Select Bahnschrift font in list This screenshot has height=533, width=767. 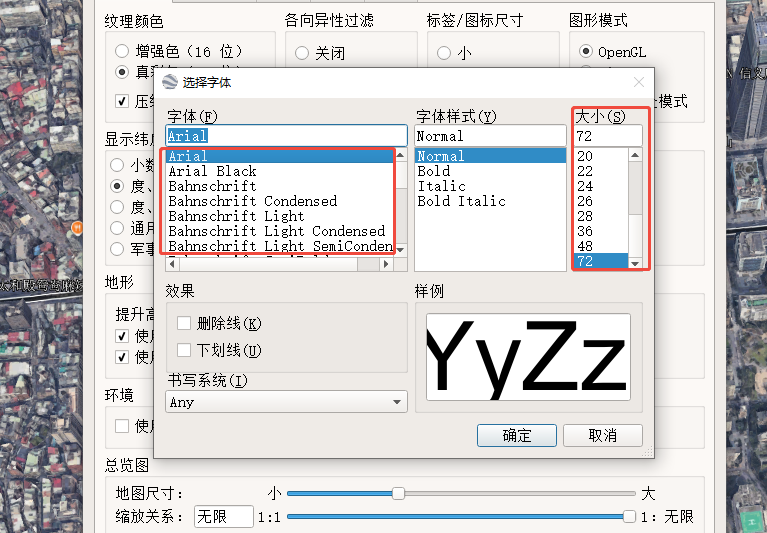(x=280, y=186)
